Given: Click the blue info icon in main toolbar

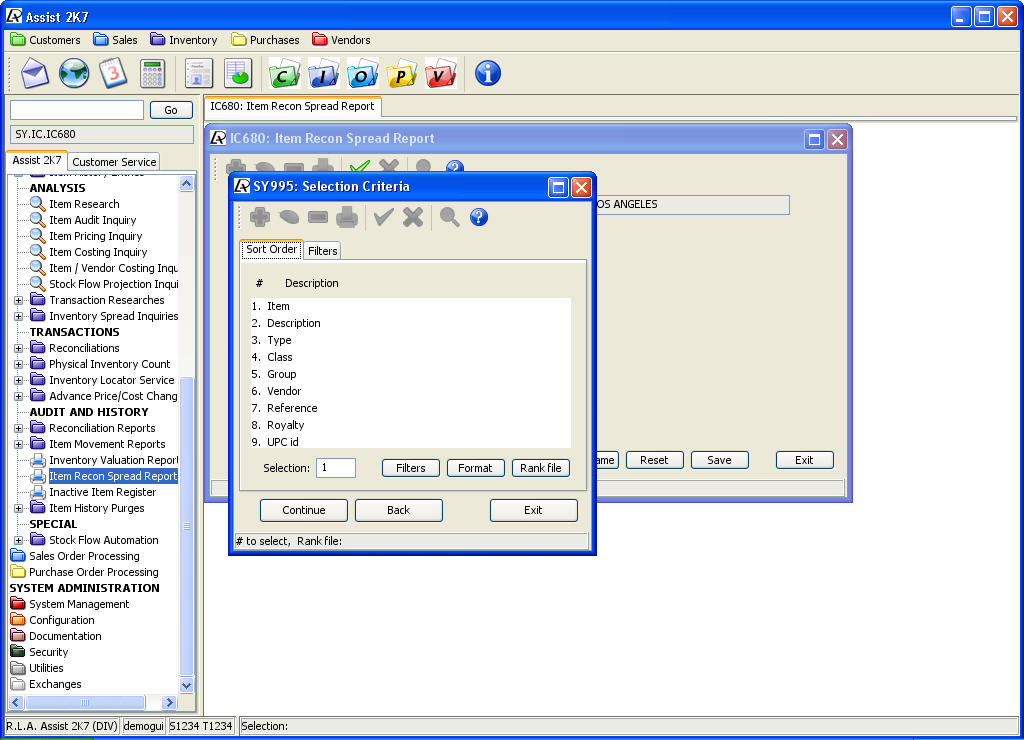Looking at the screenshot, I should 488,73.
